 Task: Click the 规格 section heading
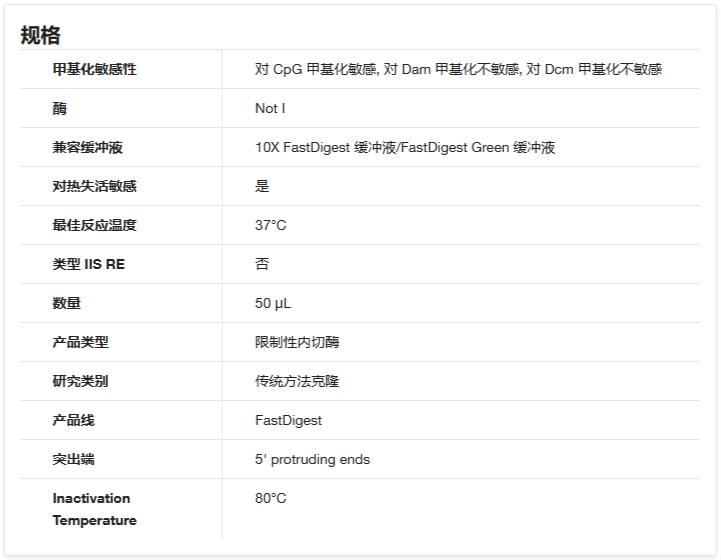point(41,35)
